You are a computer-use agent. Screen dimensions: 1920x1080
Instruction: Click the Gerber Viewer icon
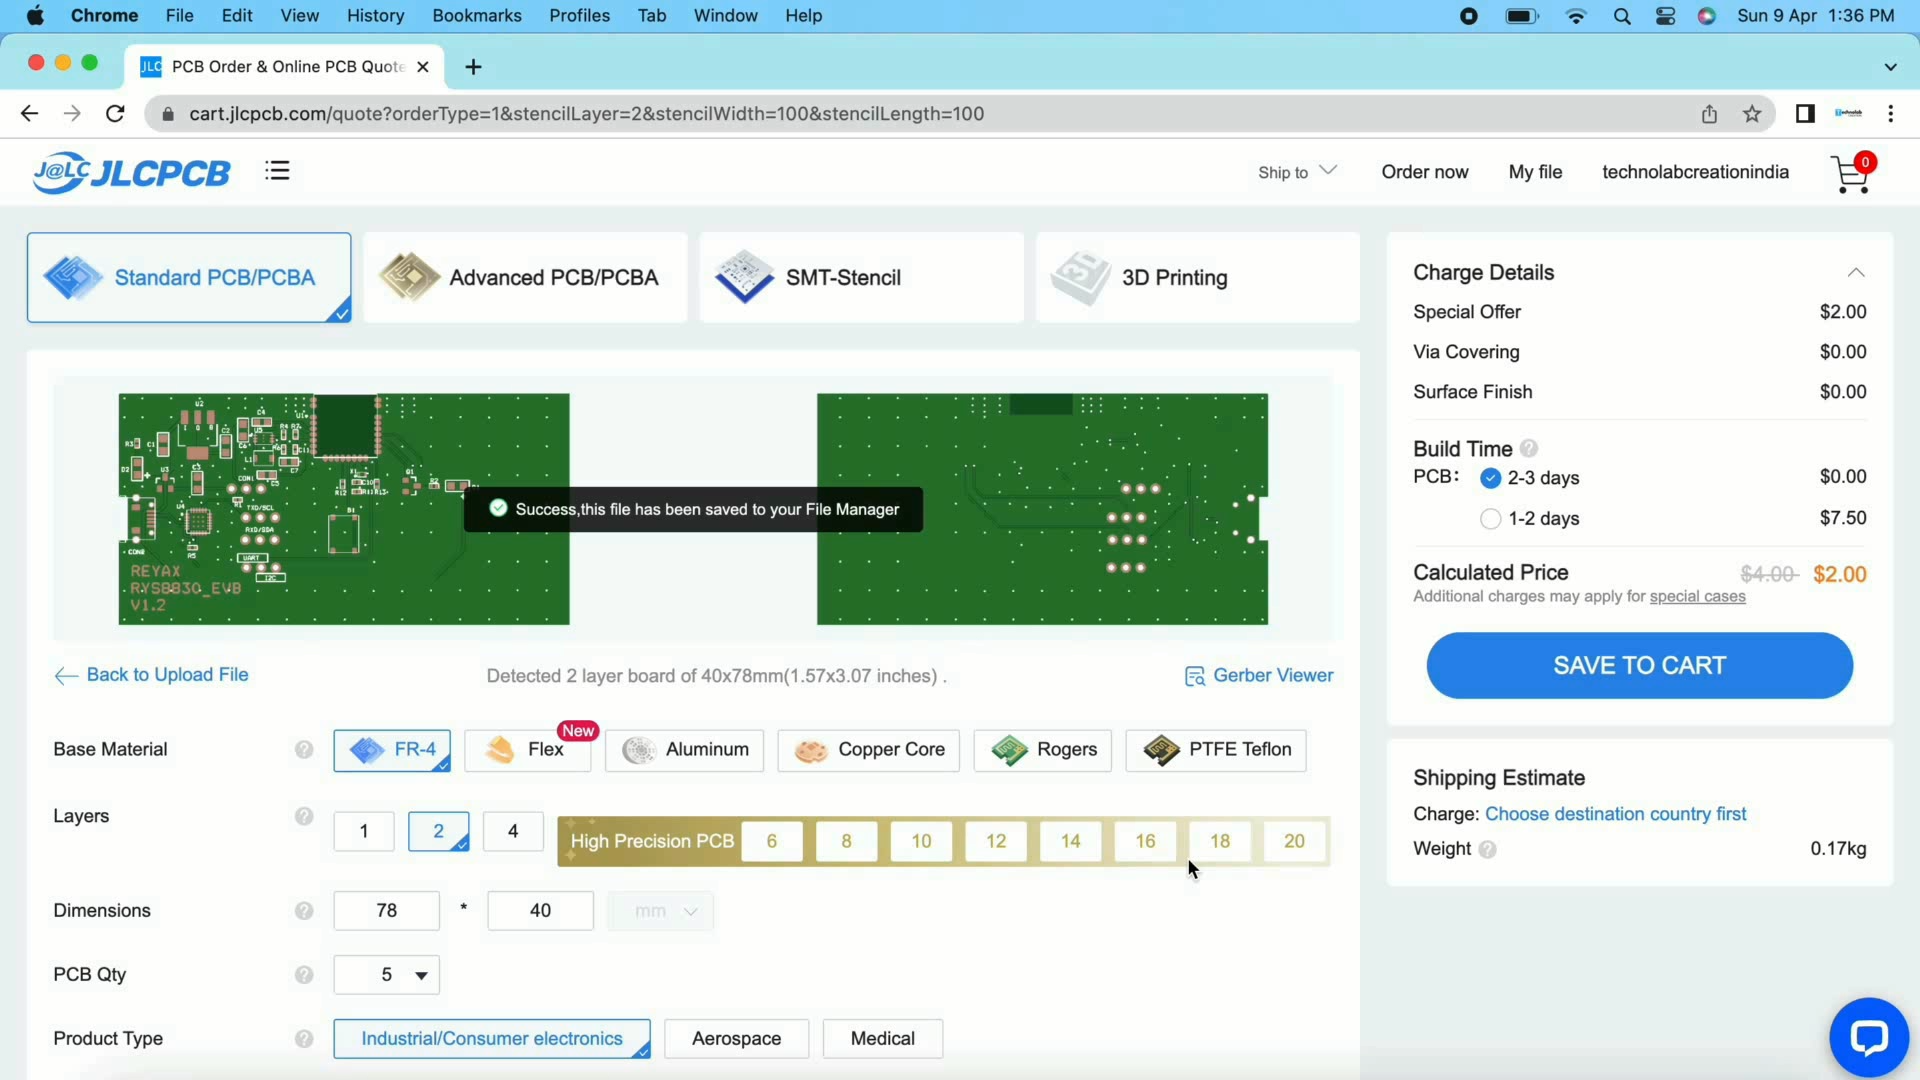[x=1194, y=677]
